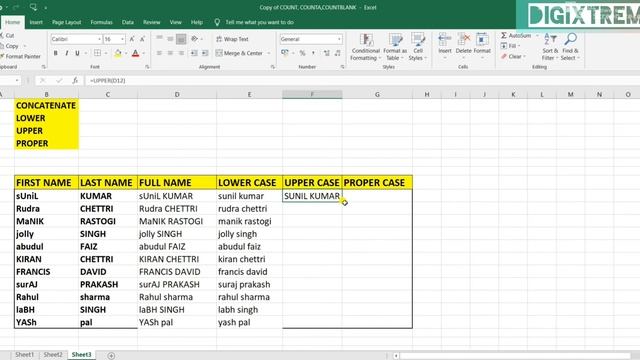Open the Page Layout tab

pyautogui.click(x=67, y=22)
